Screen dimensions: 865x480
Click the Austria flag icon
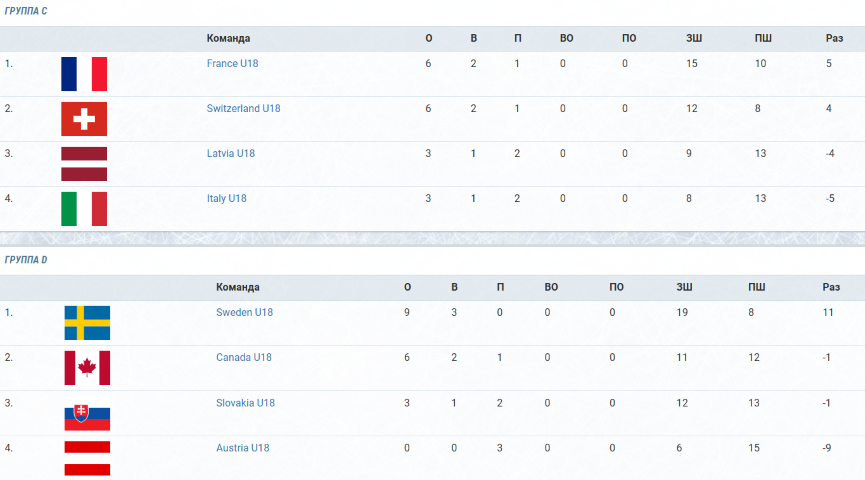pyautogui.click(x=87, y=458)
